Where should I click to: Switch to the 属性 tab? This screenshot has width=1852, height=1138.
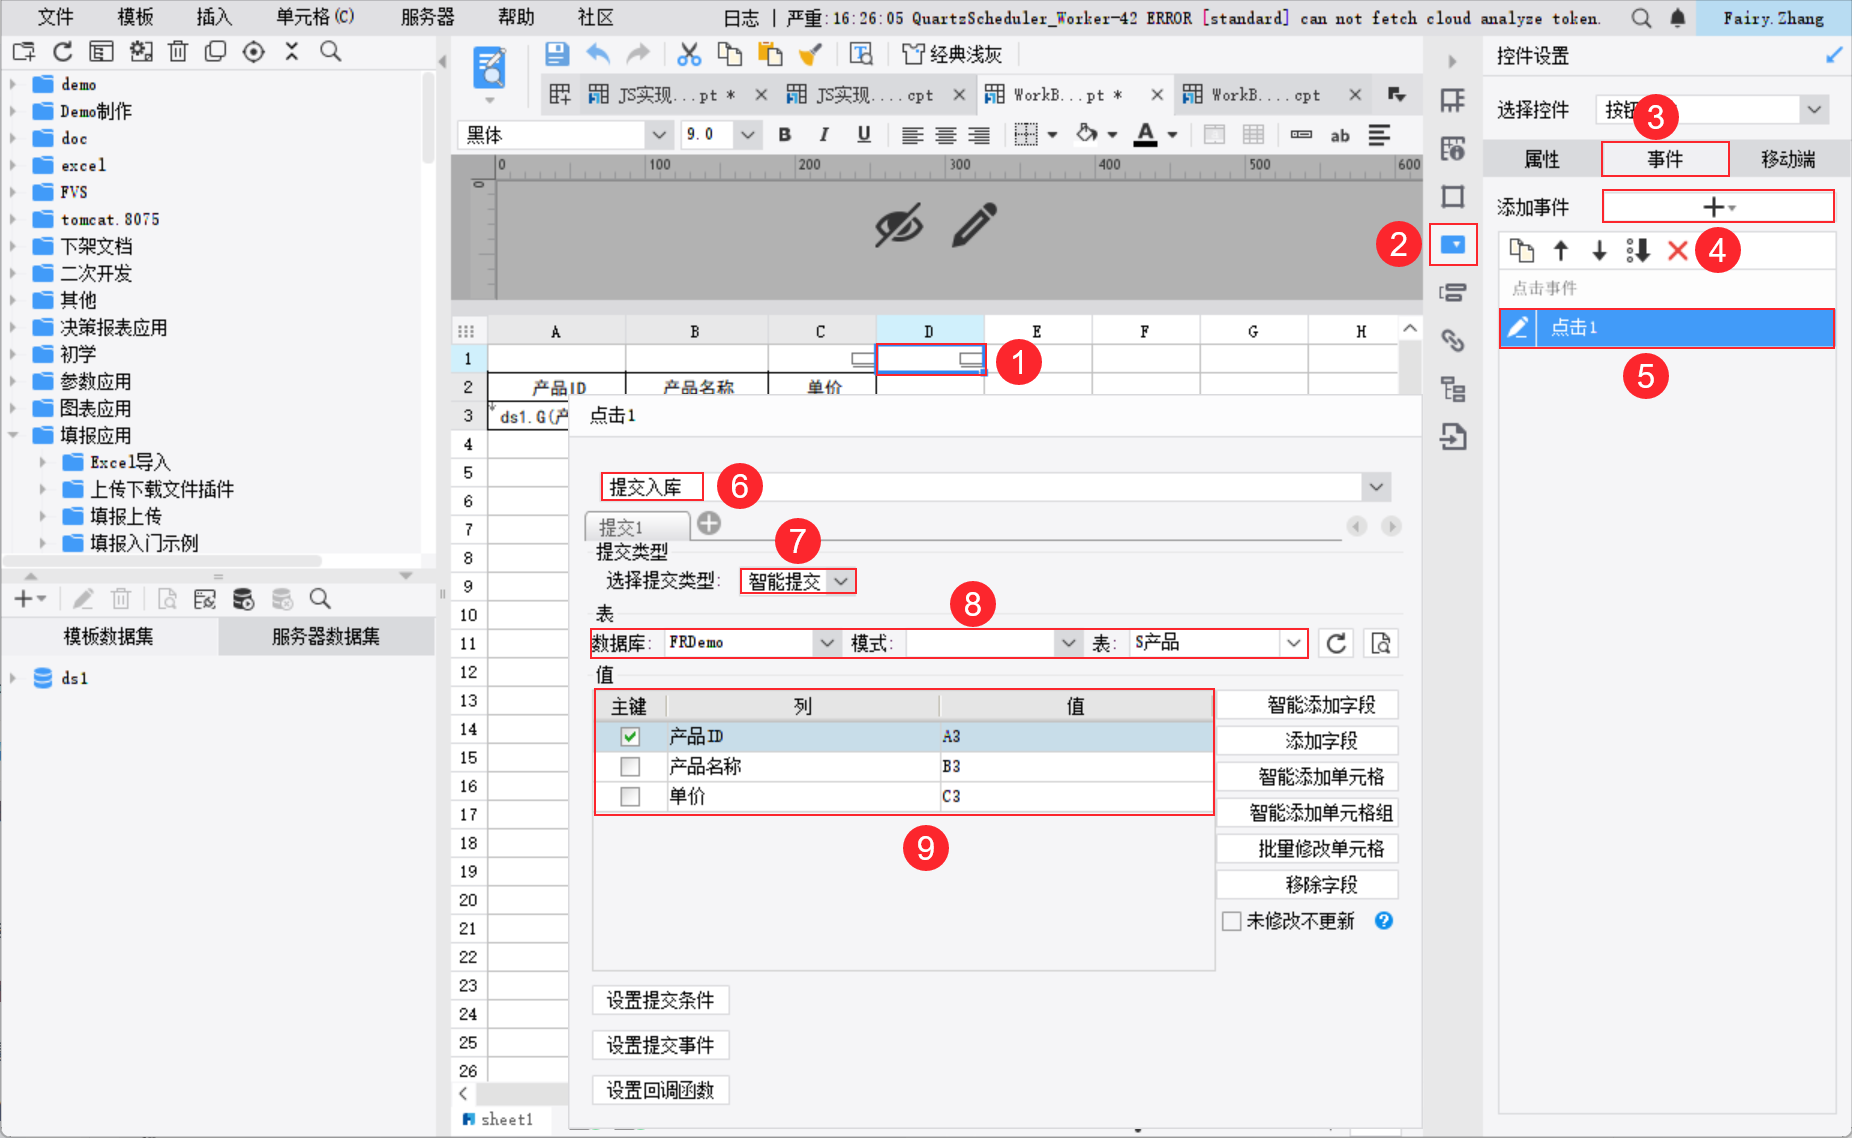pyautogui.click(x=1541, y=159)
